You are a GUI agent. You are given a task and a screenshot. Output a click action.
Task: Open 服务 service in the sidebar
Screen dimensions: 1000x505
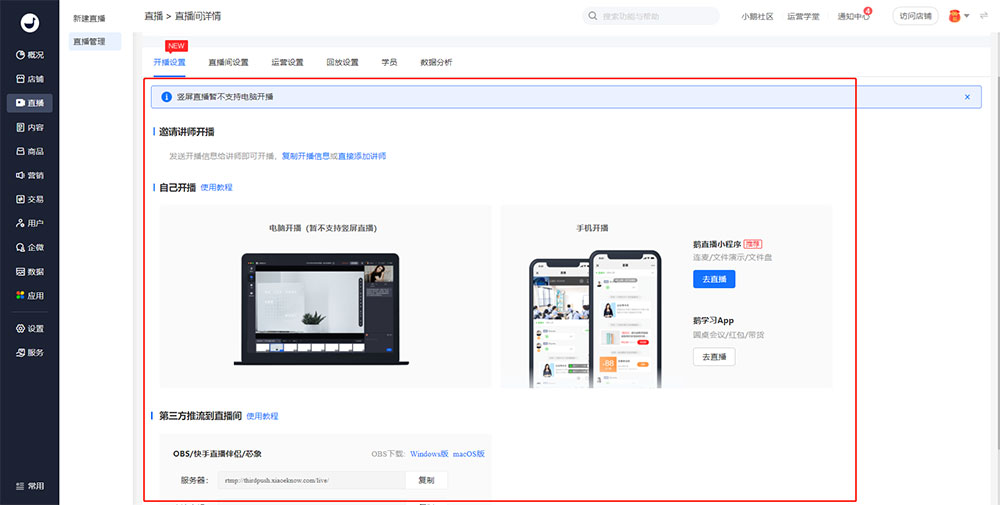coord(29,352)
